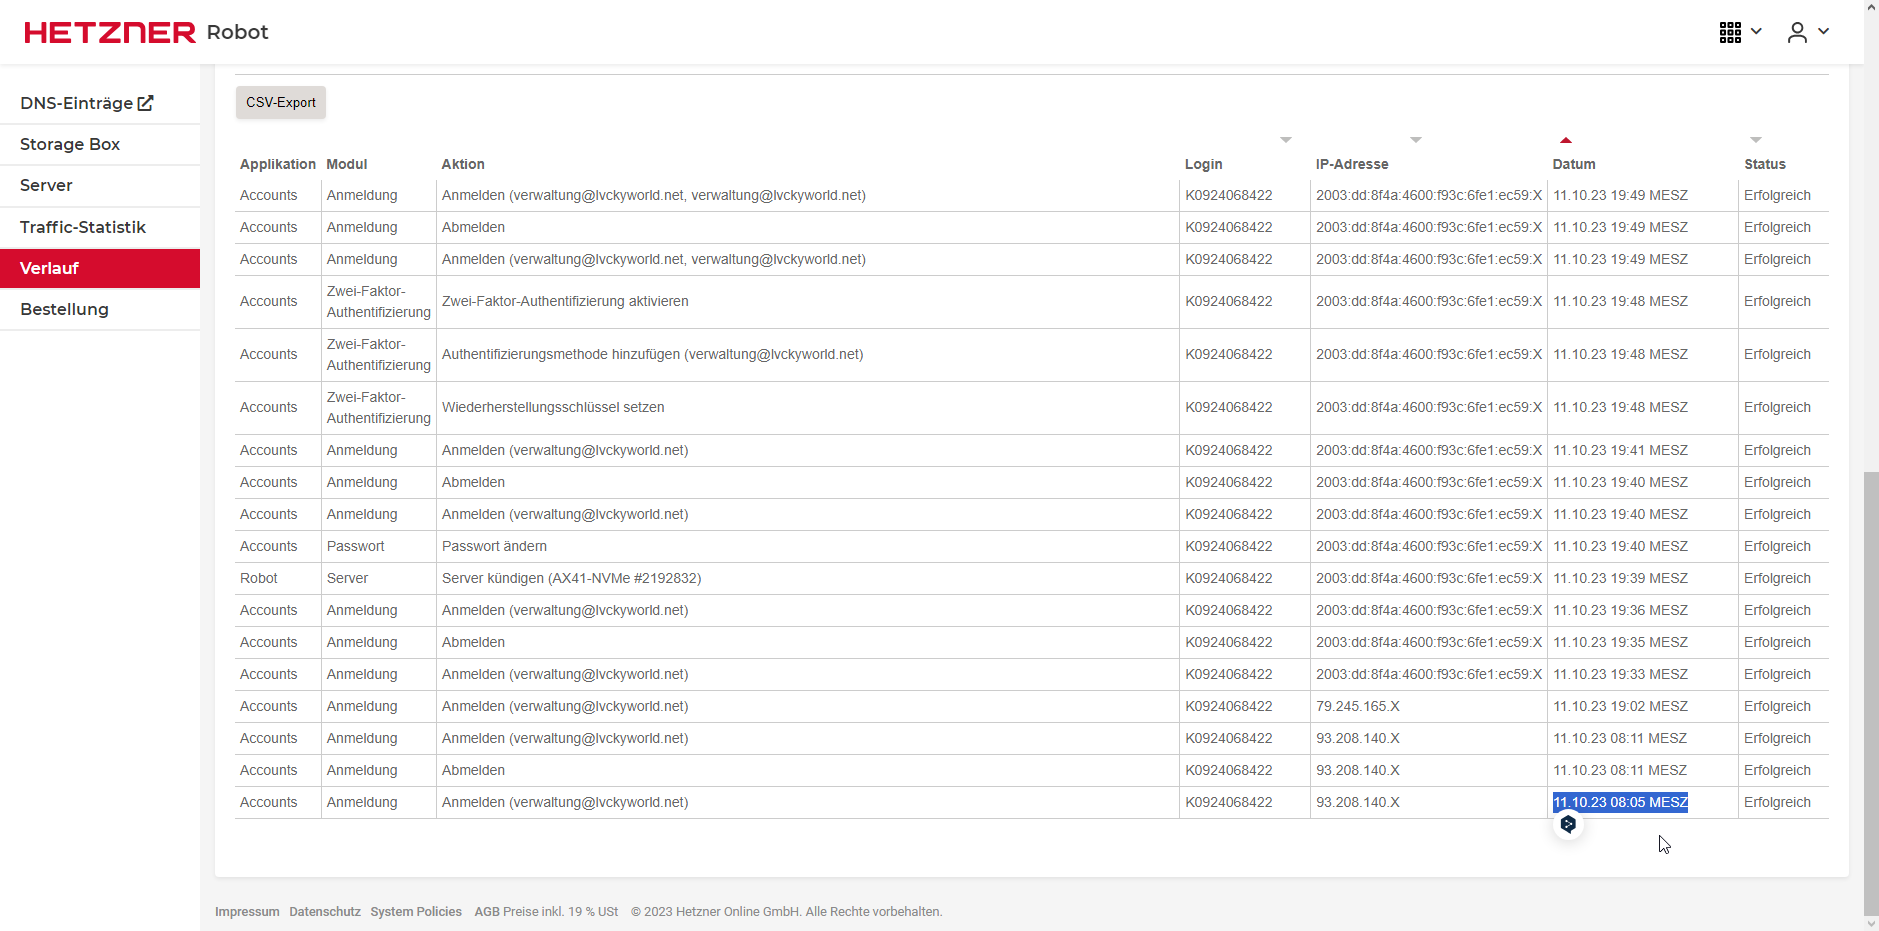
Task: Sort by IP-Adresse using the column arrow
Action: point(1416,140)
